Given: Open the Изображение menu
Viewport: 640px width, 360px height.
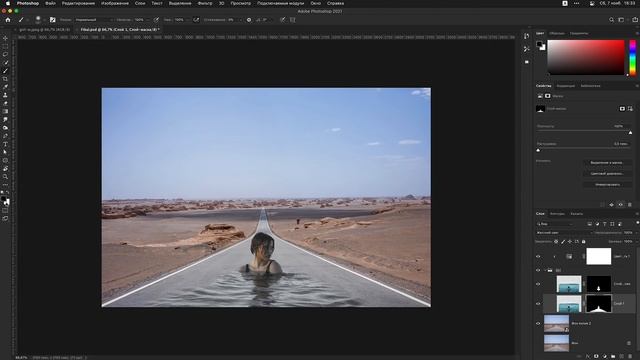Looking at the screenshot, I should click(115, 3).
